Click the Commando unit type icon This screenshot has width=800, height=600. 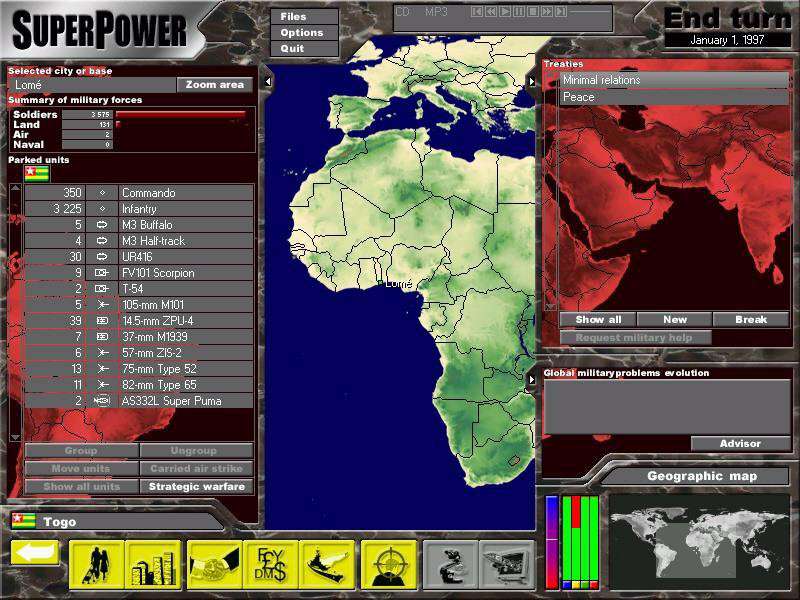[x=102, y=193]
